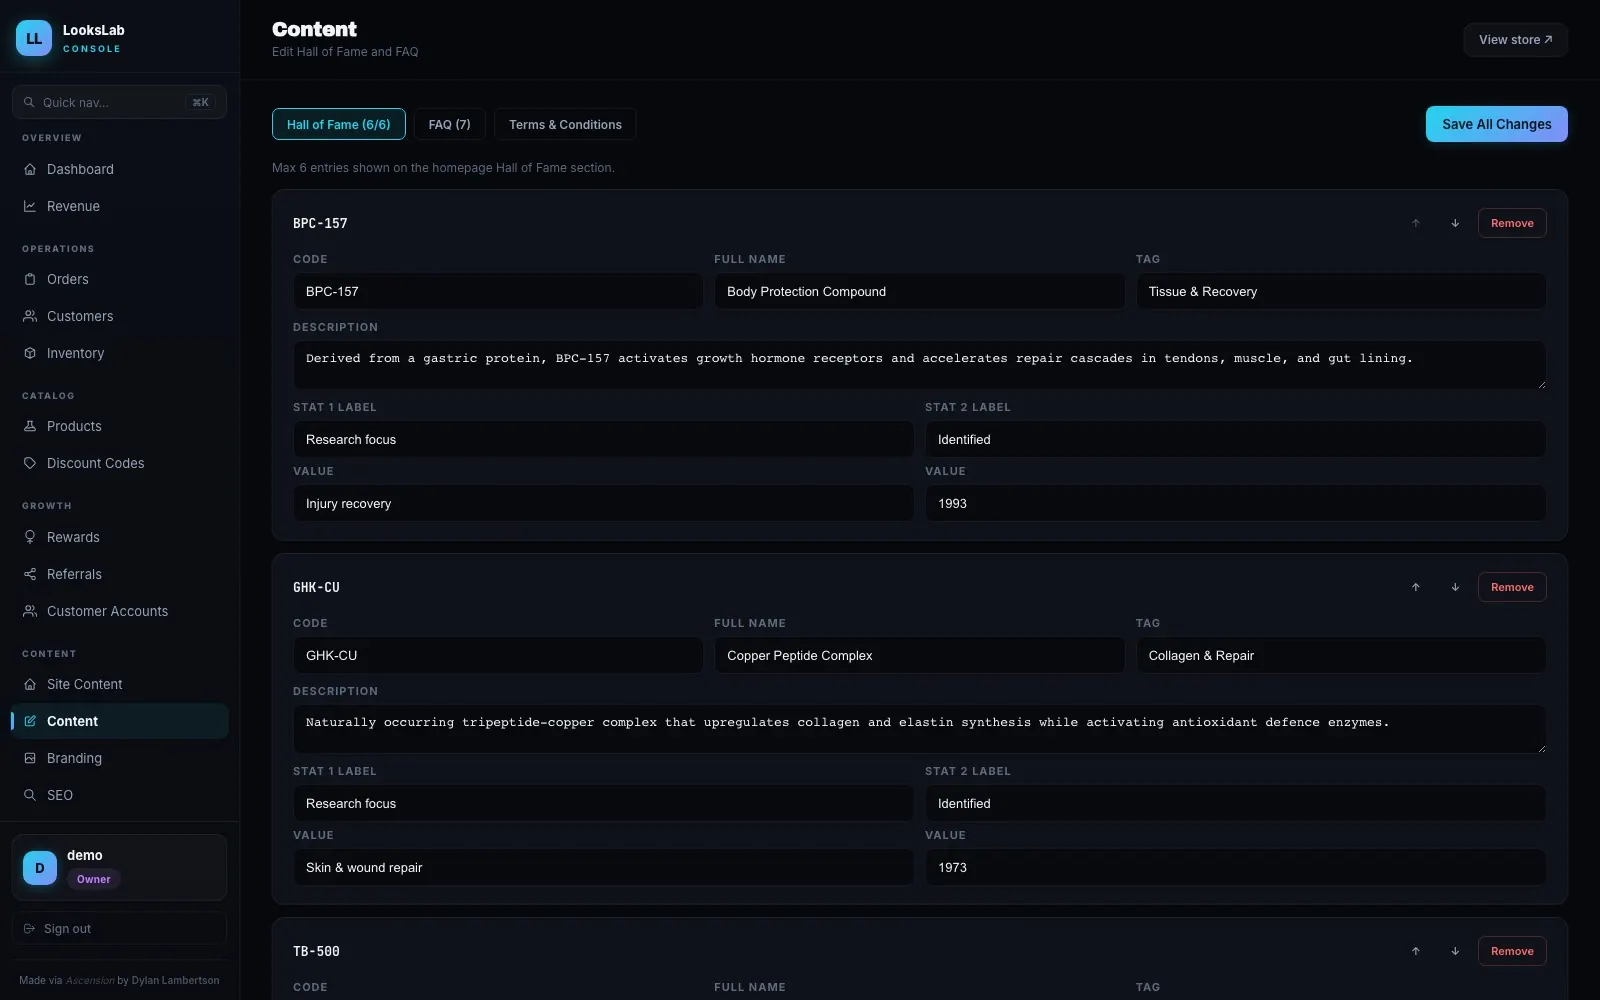
Task: Click Save All Changes button
Action: tap(1497, 124)
